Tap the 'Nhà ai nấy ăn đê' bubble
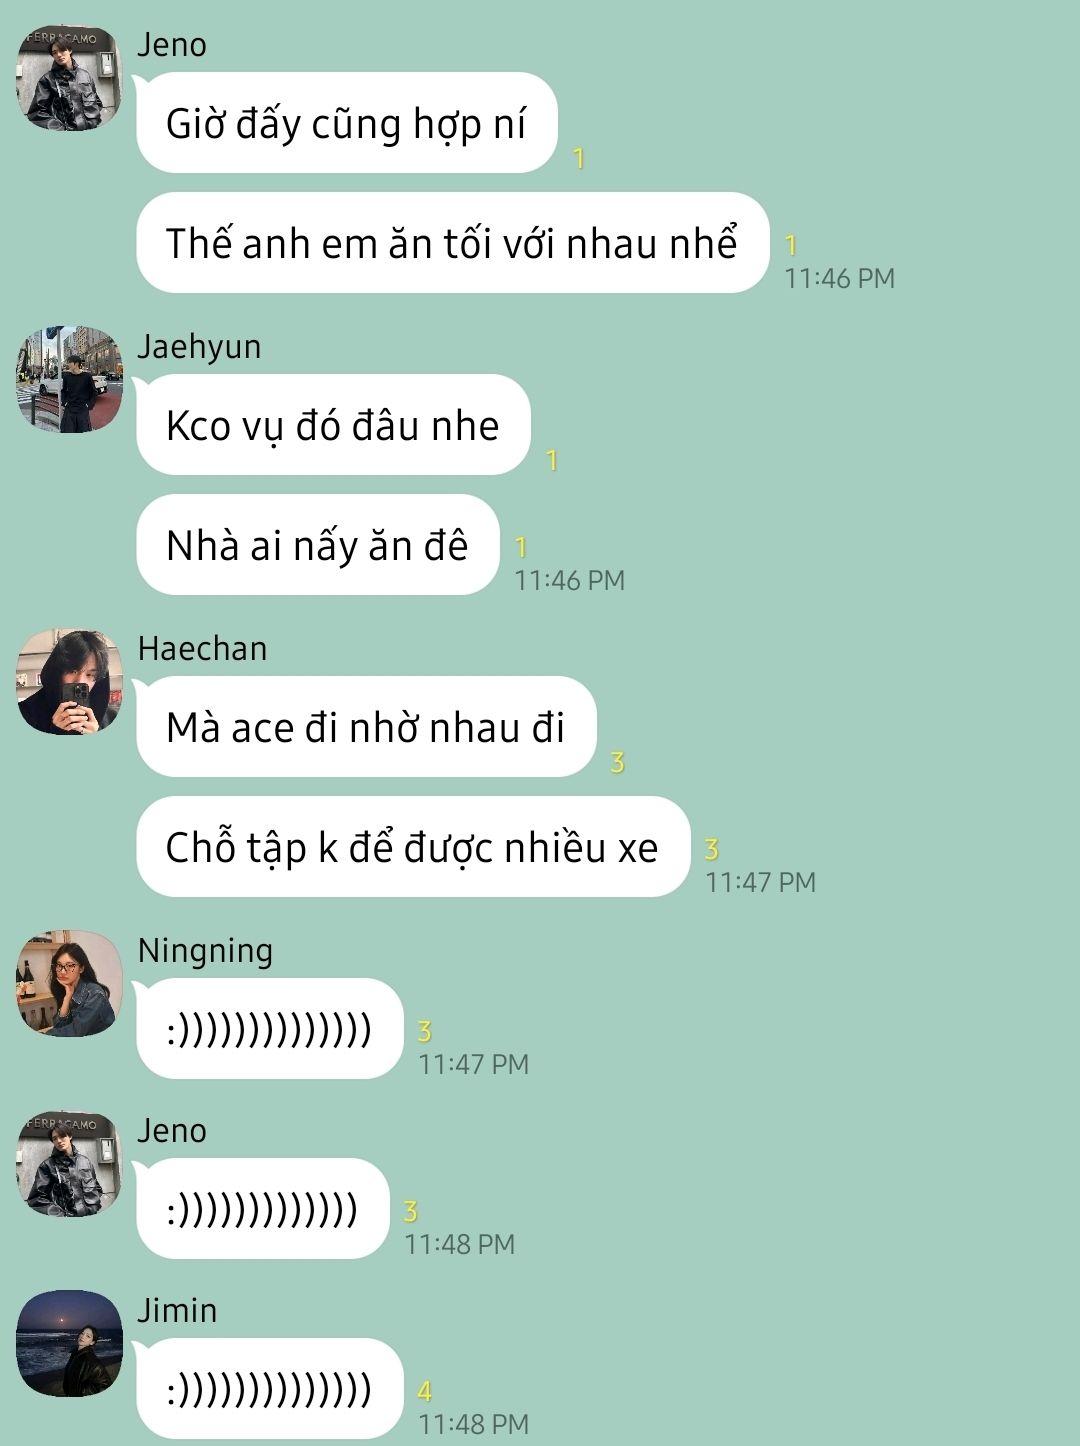Viewport: 1080px width, 1446px height. 317,545
